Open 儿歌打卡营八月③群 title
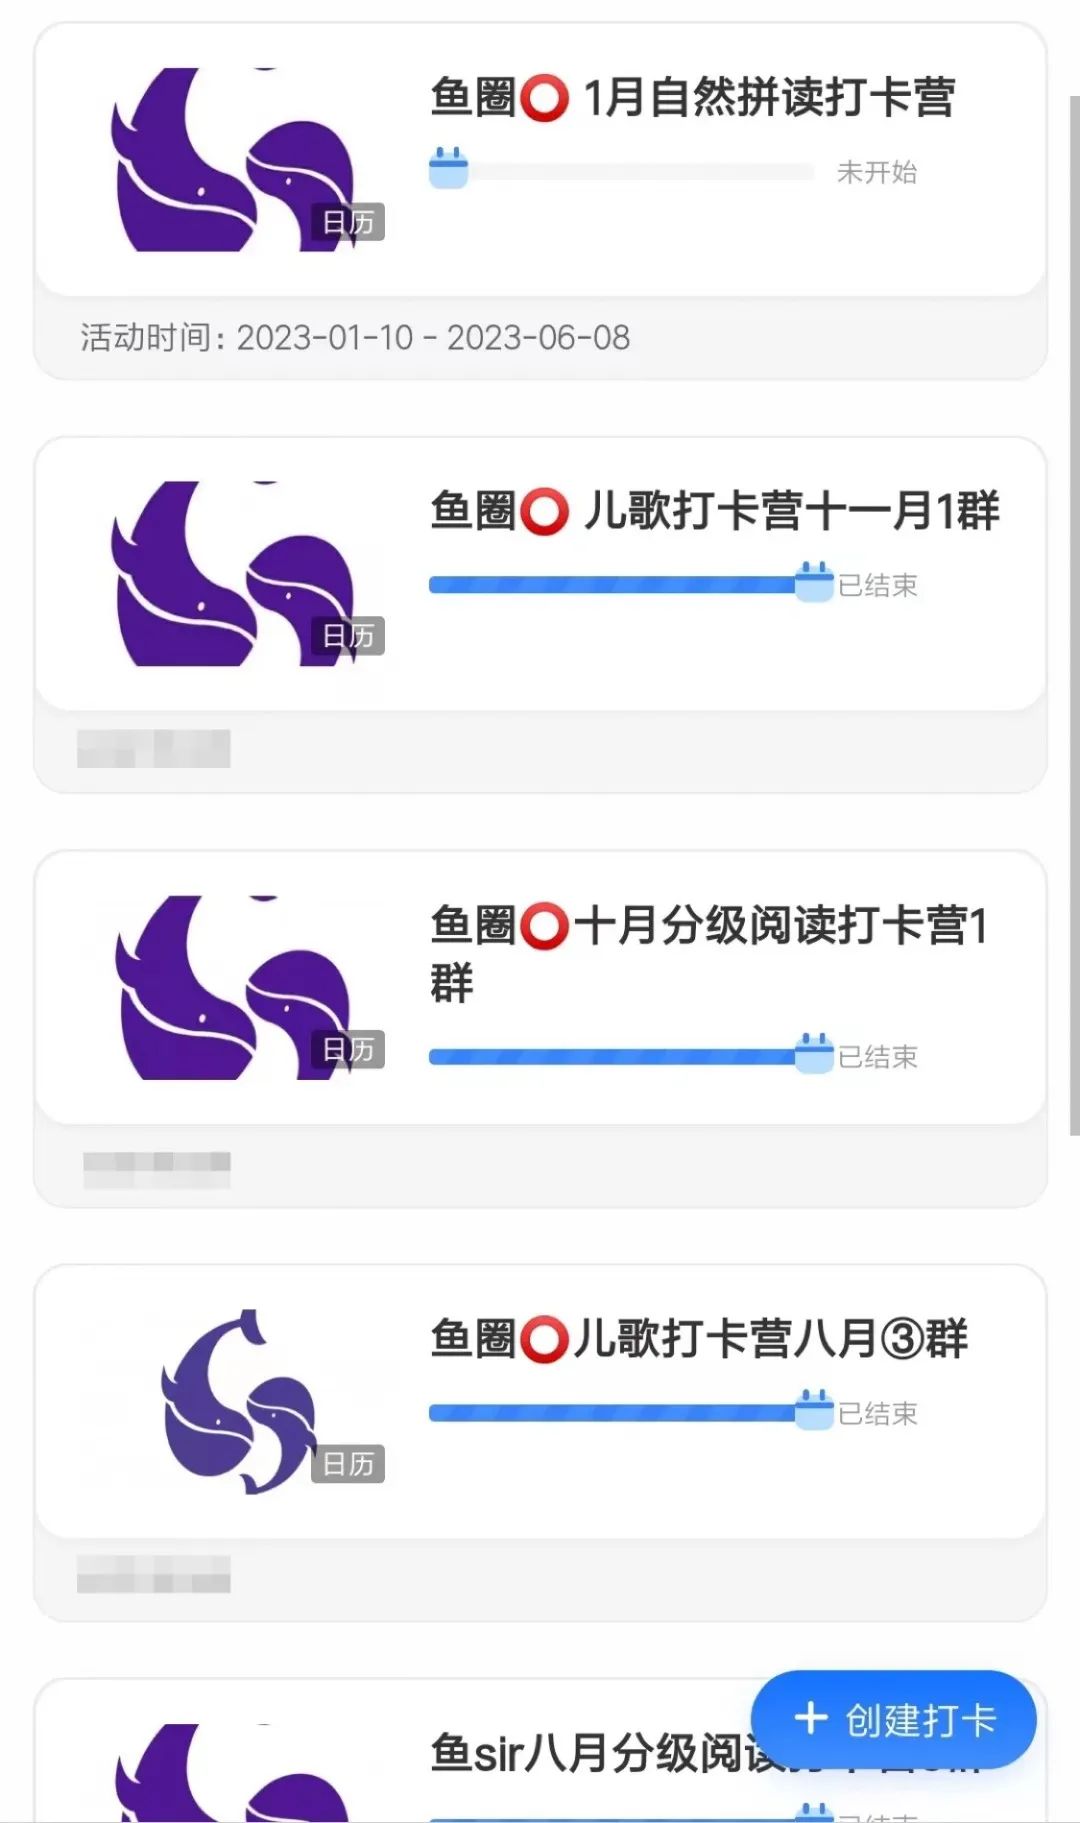This screenshot has width=1080, height=1823. coord(699,1339)
